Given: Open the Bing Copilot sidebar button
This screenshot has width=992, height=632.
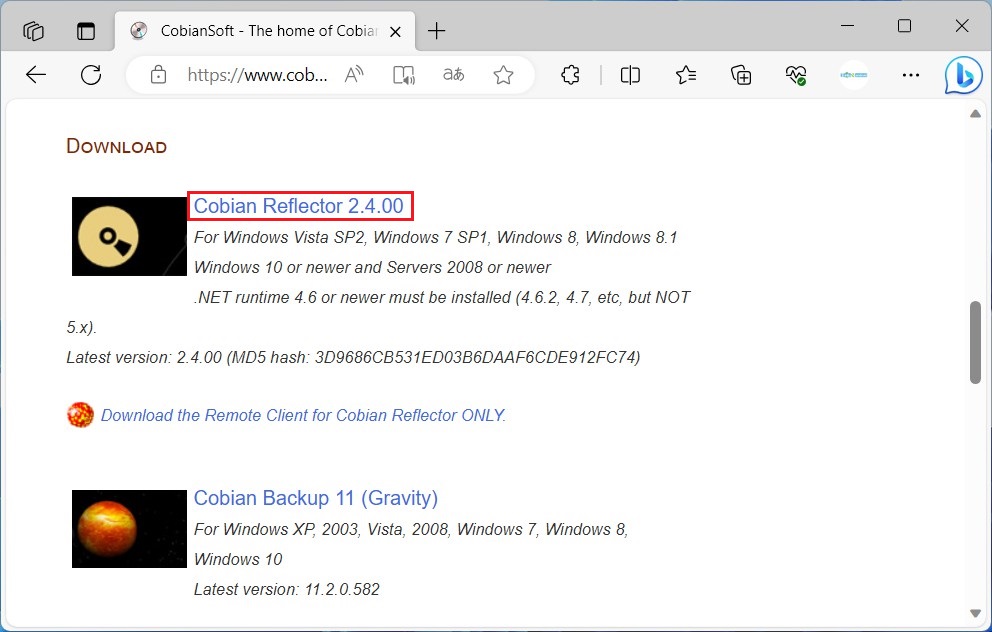Looking at the screenshot, I should pos(964,75).
